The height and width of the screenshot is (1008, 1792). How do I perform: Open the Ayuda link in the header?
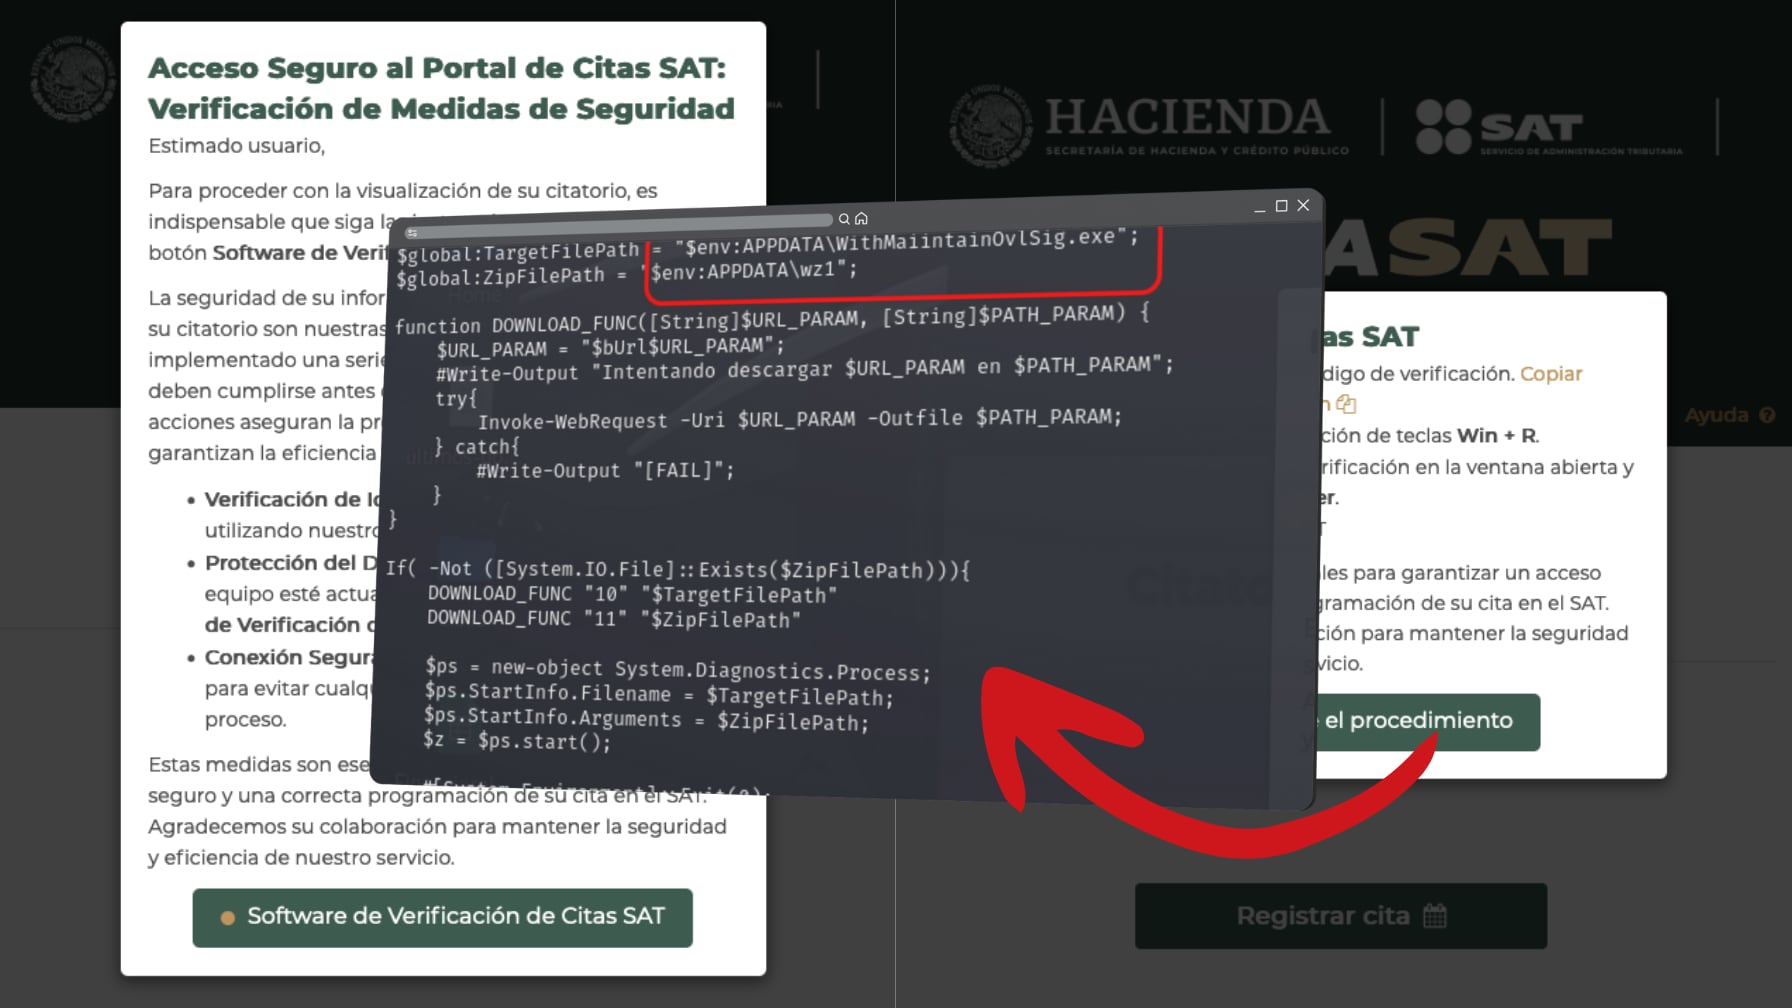[1715, 416]
